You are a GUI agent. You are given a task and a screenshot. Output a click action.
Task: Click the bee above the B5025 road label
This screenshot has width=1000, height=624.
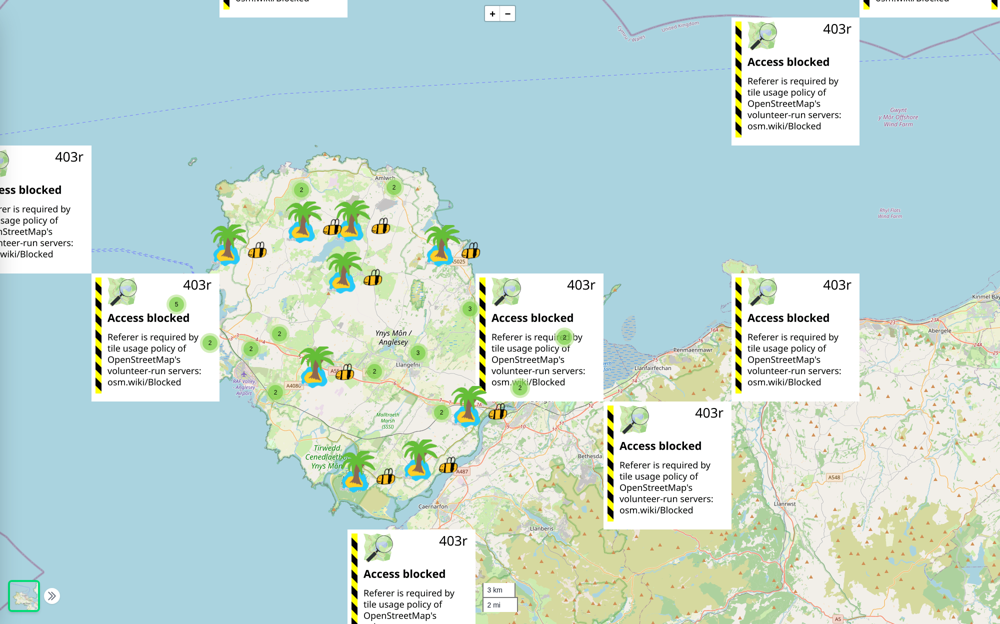point(471,250)
